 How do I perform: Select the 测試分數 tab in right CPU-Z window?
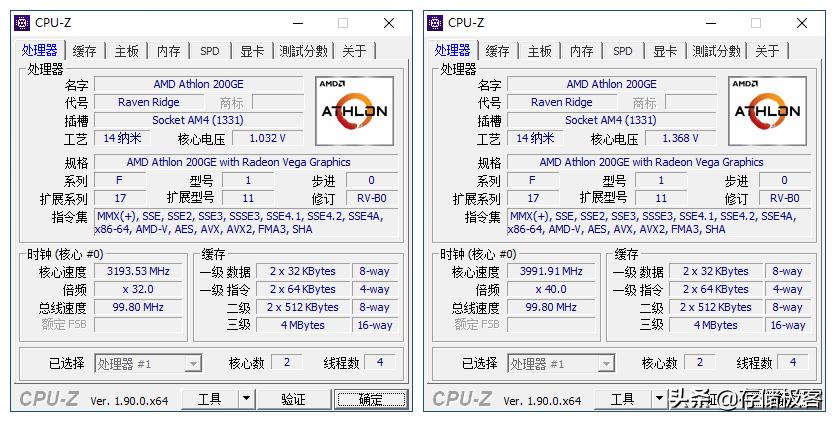[716, 51]
